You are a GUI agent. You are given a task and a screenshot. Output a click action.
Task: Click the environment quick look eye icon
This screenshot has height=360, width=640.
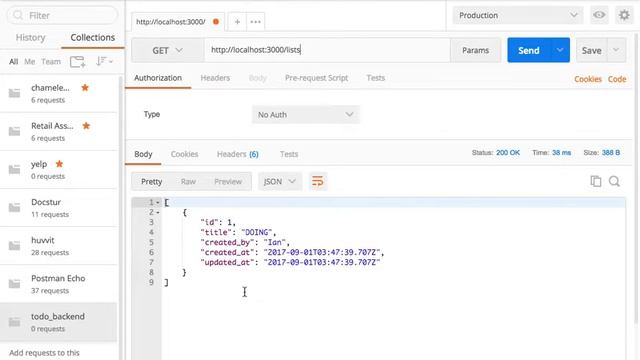599,15
